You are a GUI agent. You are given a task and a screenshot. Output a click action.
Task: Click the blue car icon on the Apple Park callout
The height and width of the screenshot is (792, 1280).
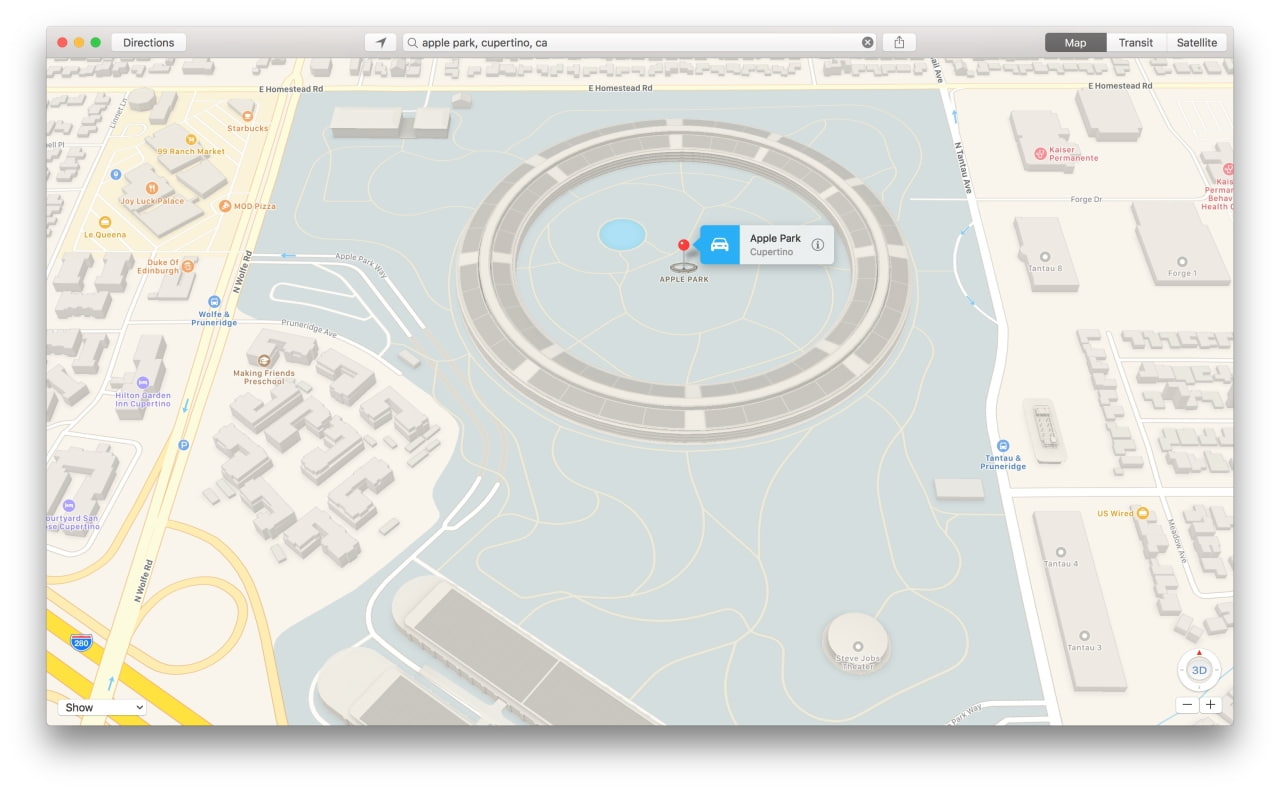click(720, 244)
